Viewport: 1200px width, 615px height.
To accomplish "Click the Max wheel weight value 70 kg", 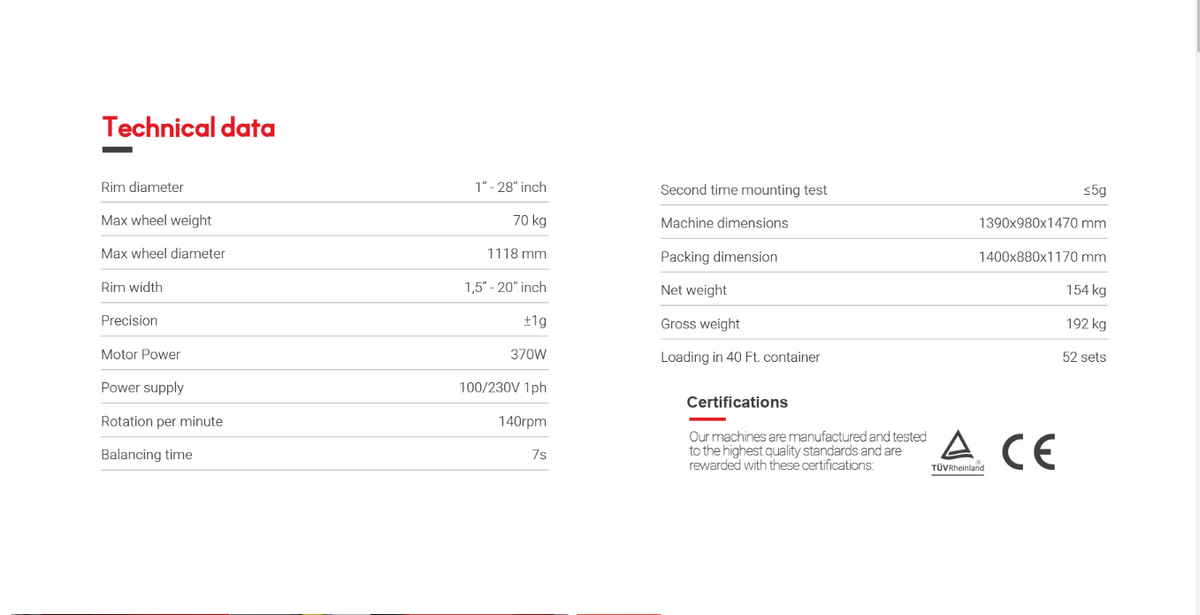I will (530, 220).
